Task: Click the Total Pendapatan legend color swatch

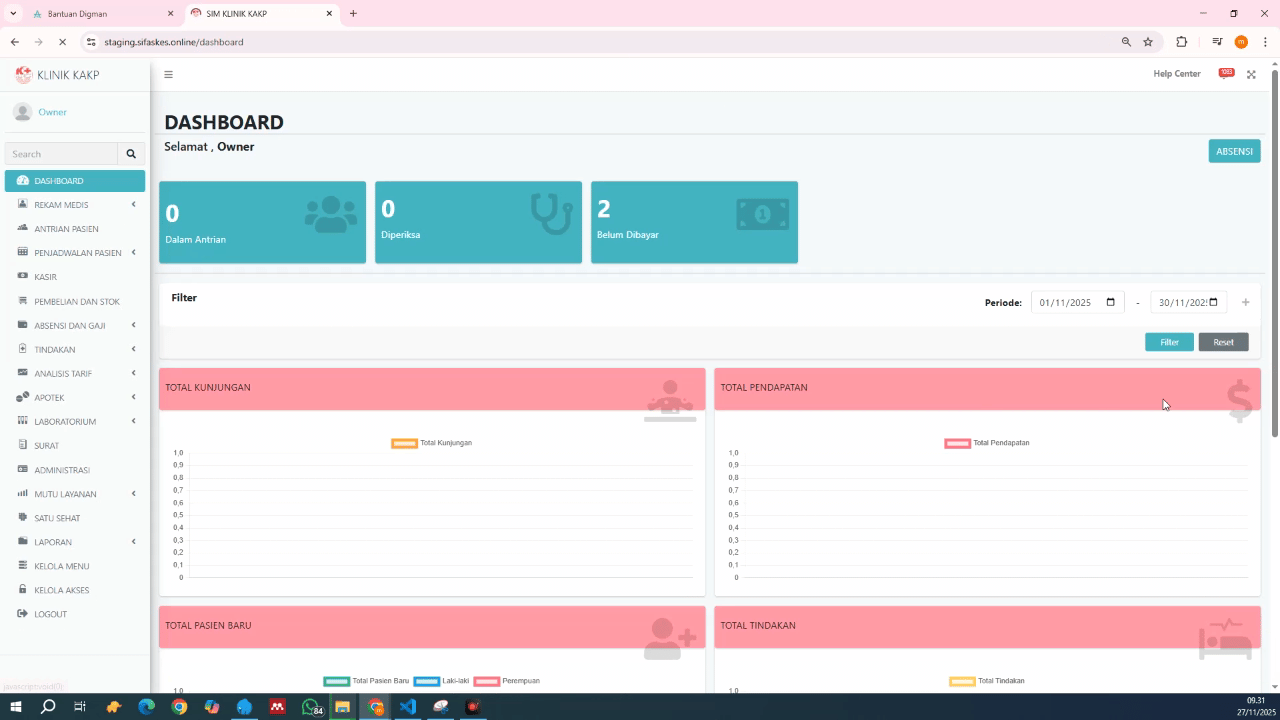Action: point(957,443)
